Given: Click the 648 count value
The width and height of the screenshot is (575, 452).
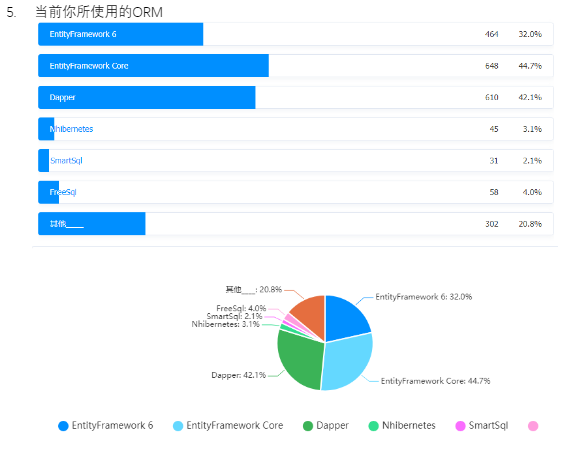Looking at the screenshot, I should coord(491,66).
